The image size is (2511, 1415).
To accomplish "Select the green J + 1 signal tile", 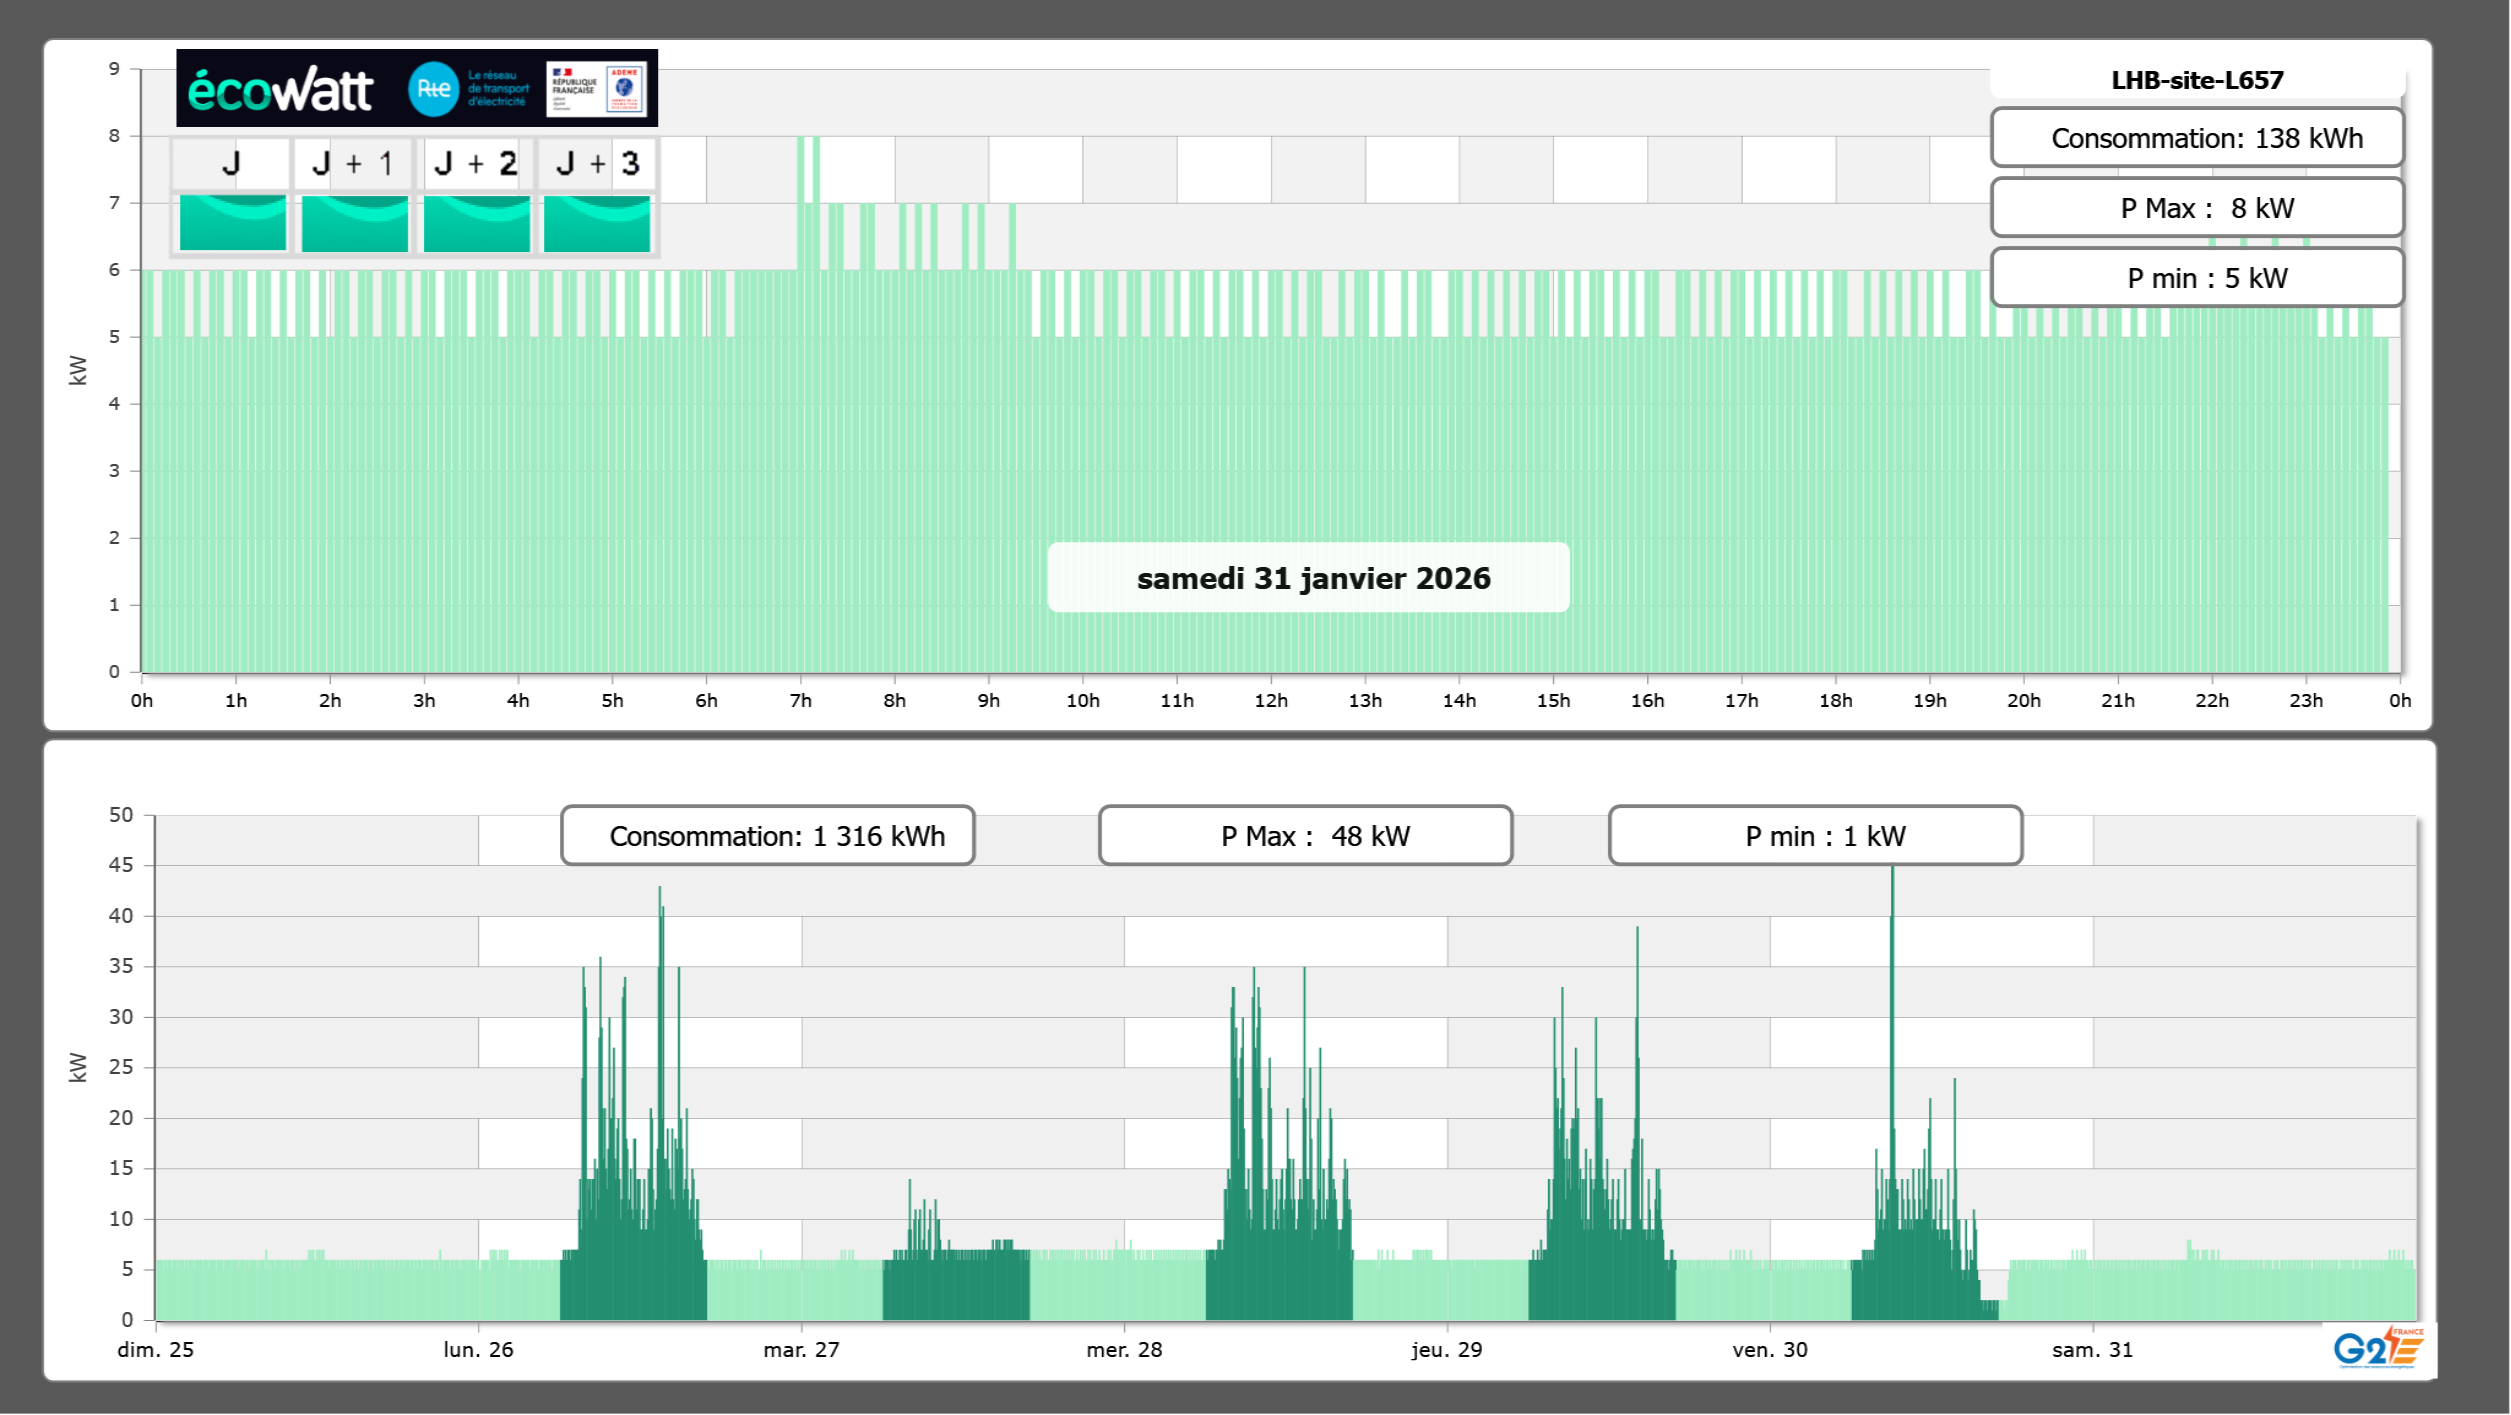I will pos(354,223).
